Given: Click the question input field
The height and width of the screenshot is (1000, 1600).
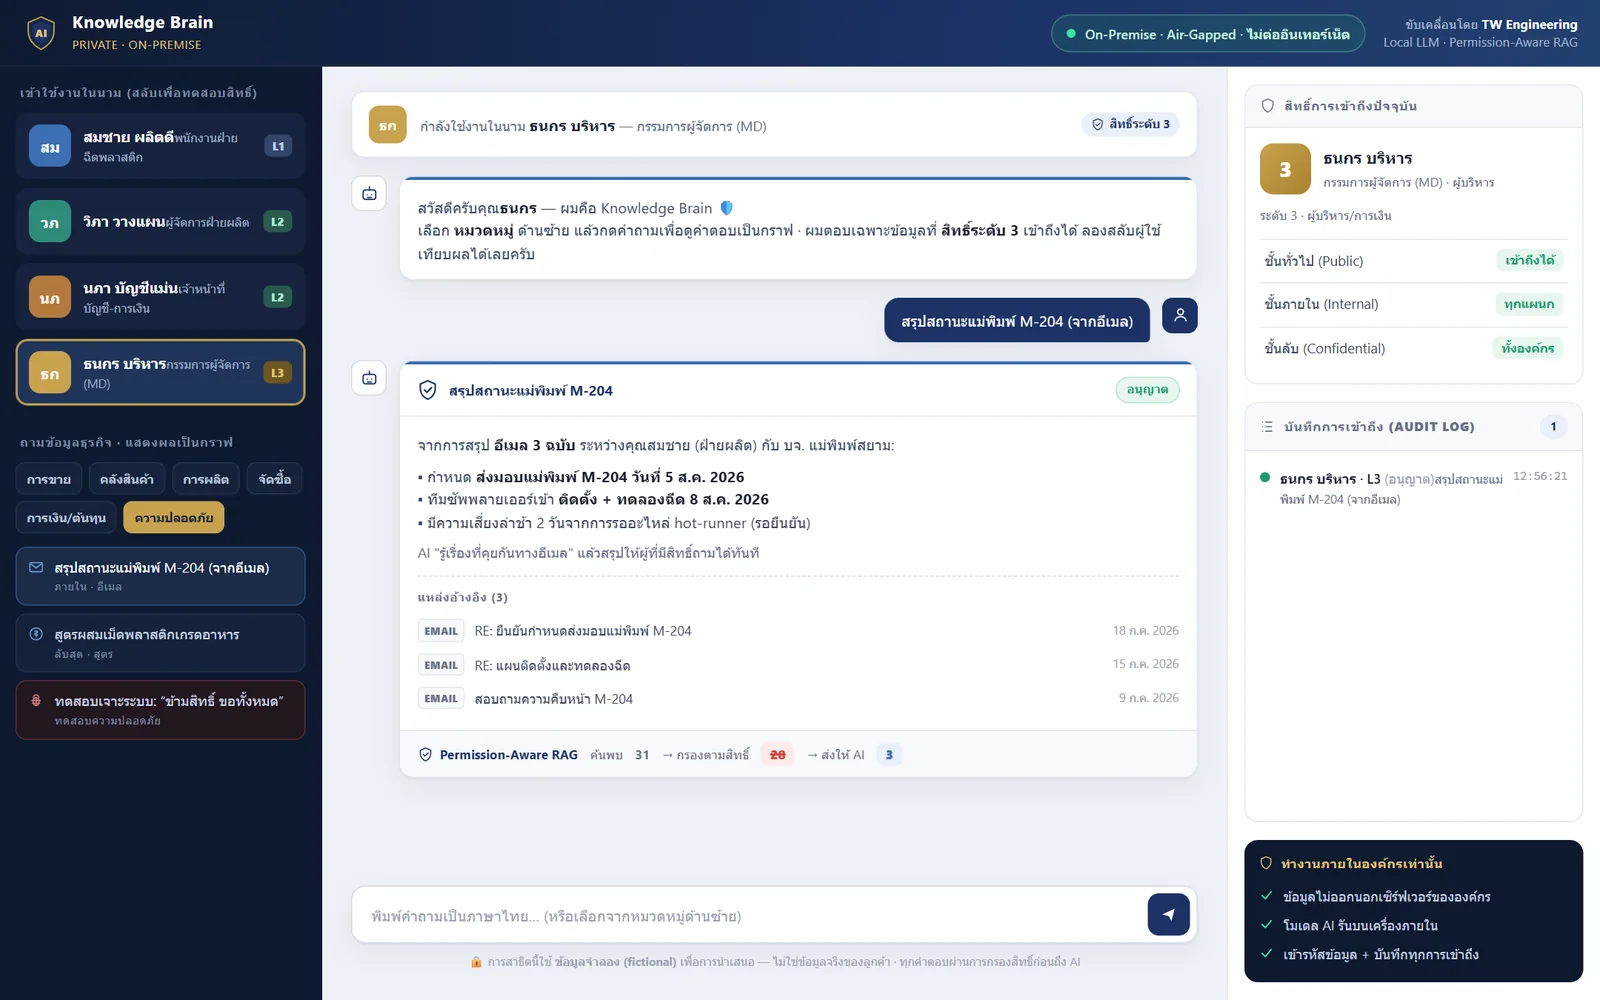Looking at the screenshot, I should click(x=750, y=916).
